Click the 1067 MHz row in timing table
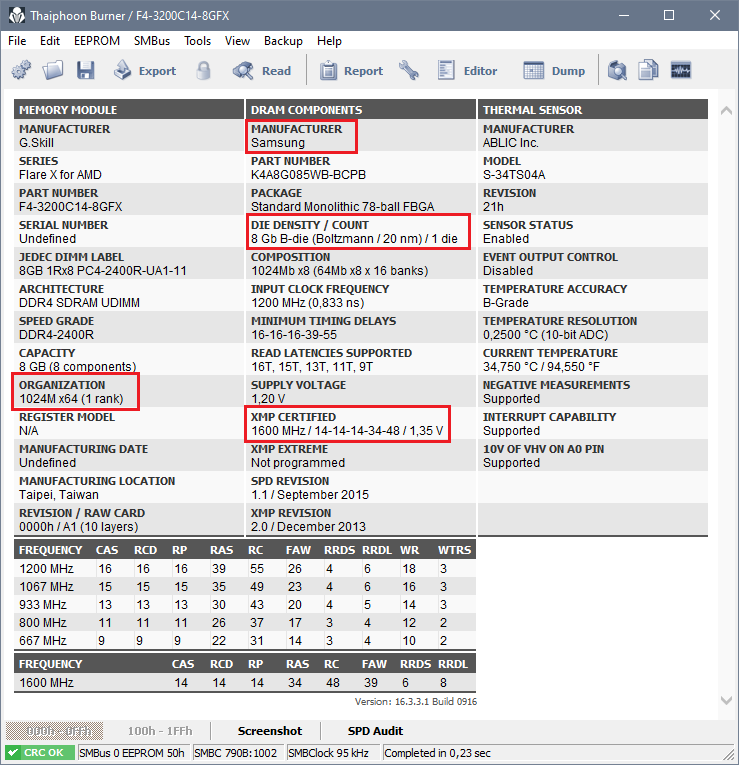Screen dimensions: 739x765 pyautogui.click(x=245, y=587)
